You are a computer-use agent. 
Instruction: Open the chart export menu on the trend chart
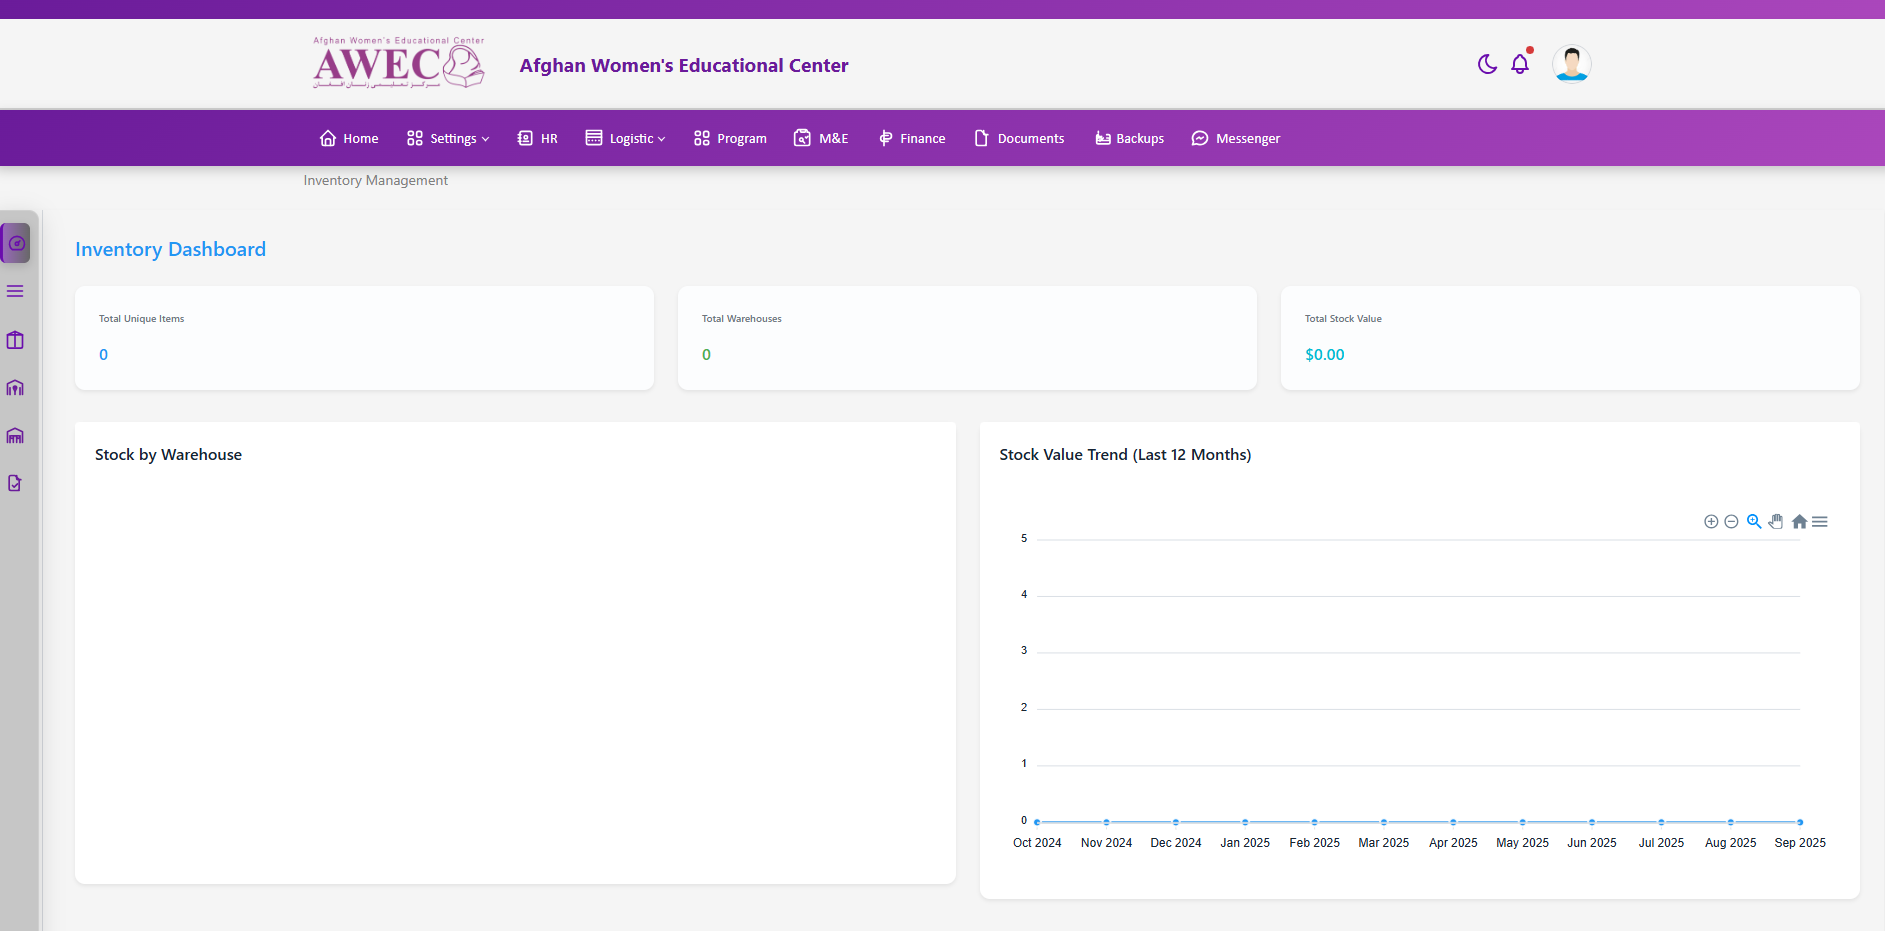point(1821,521)
